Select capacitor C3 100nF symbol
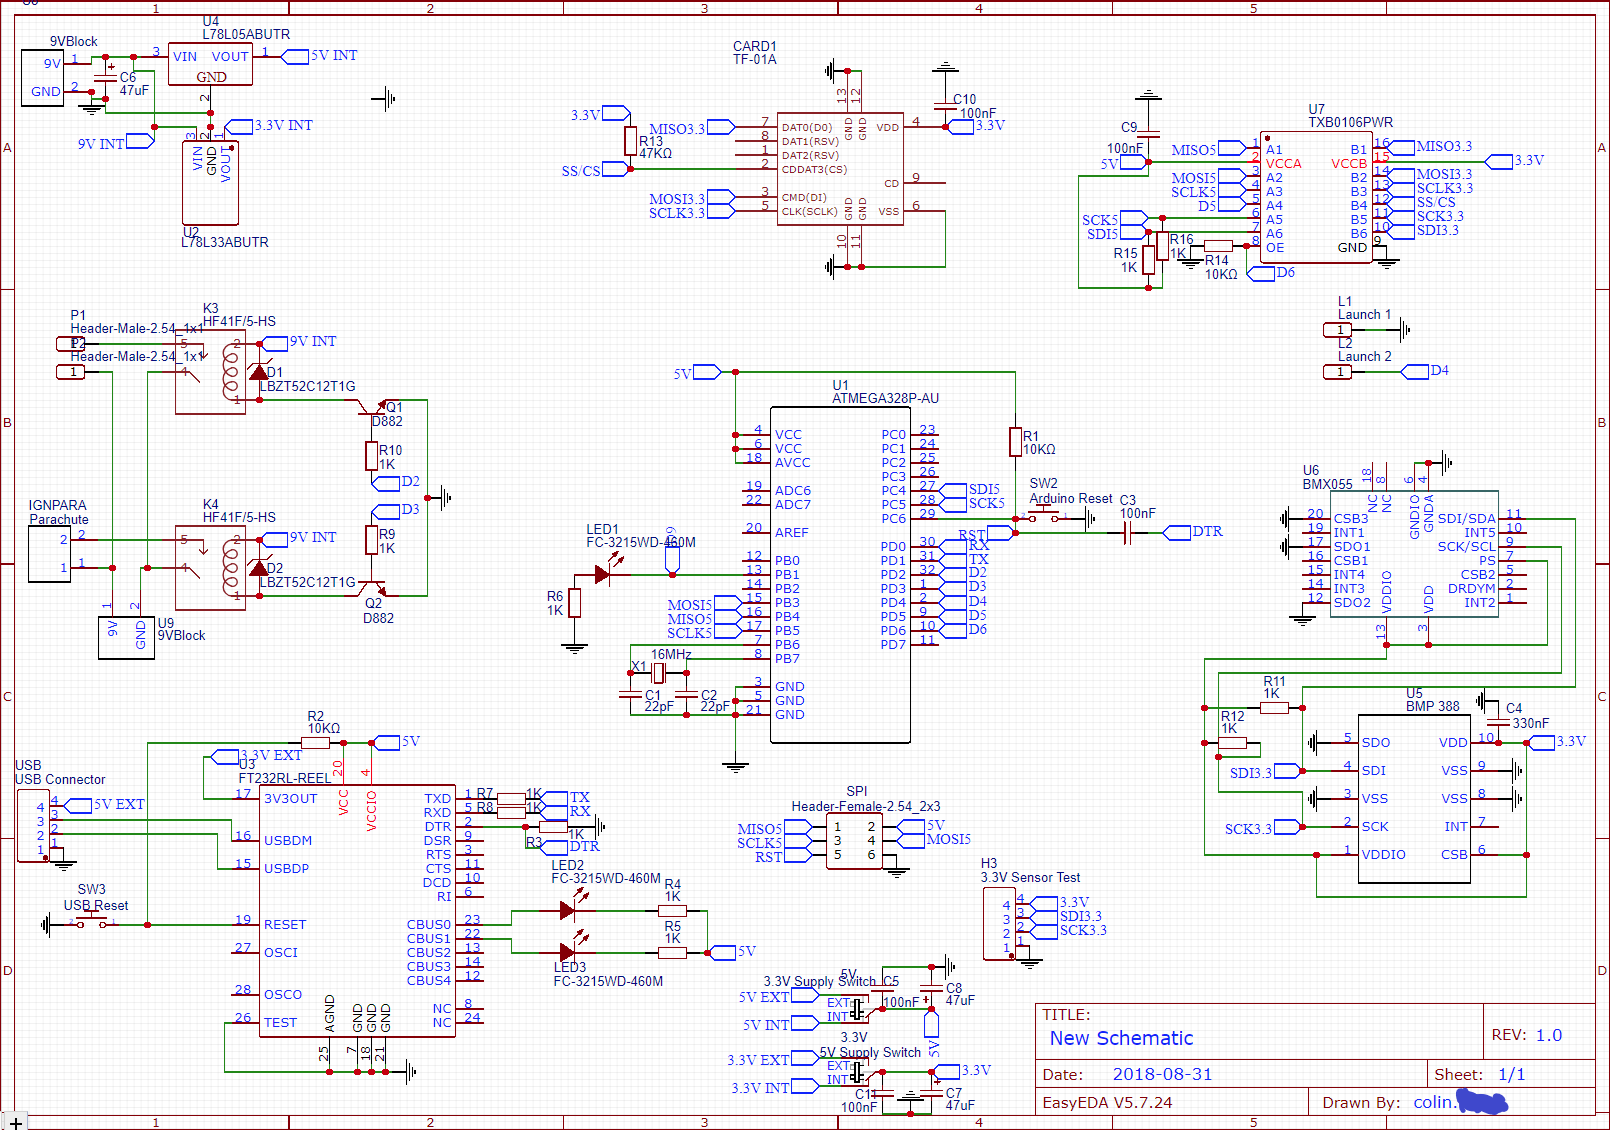Screen dimensions: 1610x1130 click(1128, 533)
